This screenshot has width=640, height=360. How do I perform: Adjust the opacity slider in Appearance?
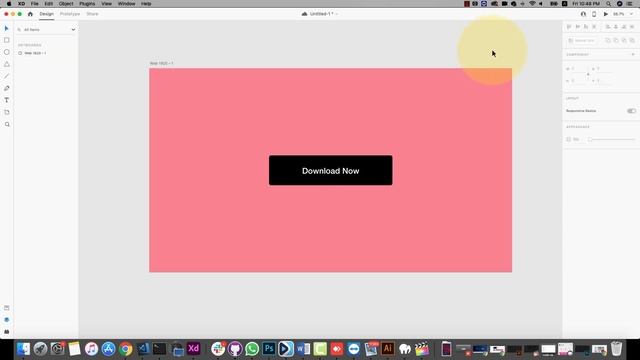click(611, 140)
